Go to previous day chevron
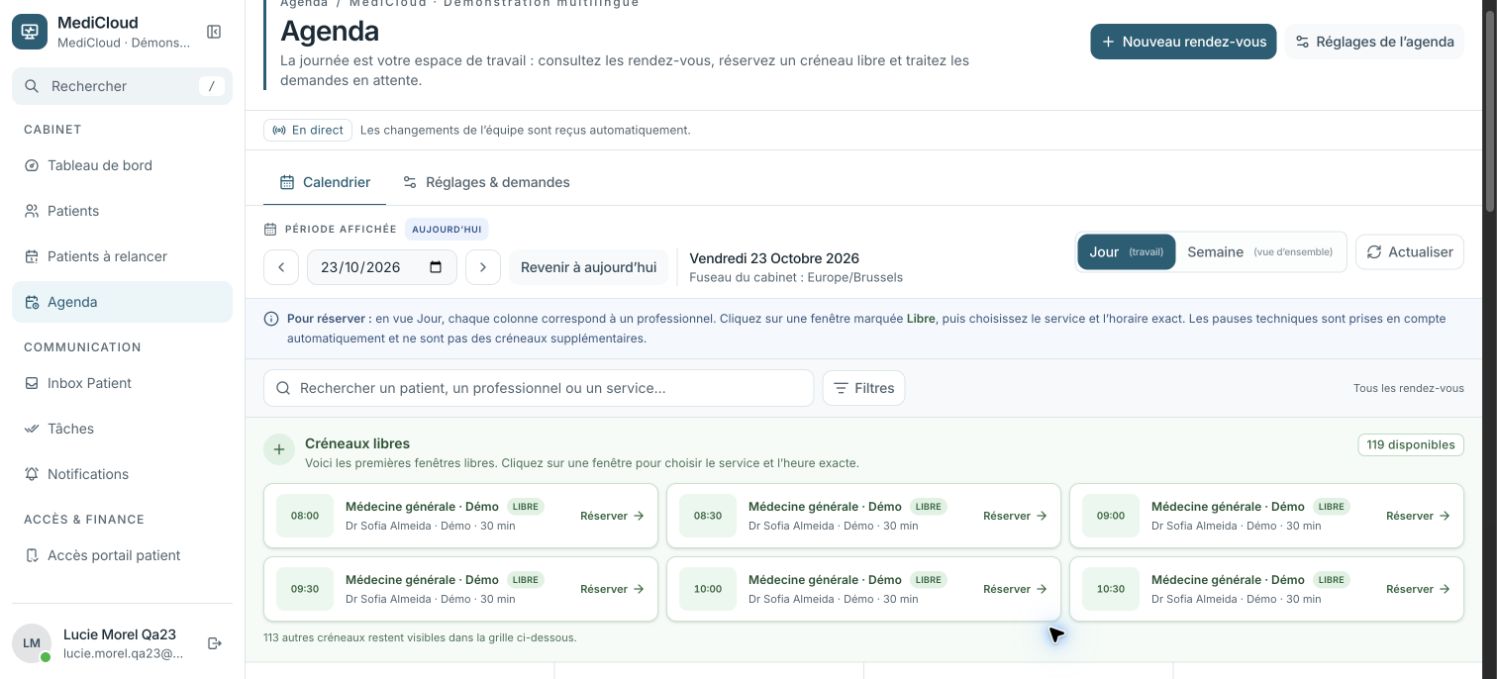 (x=281, y=267)
